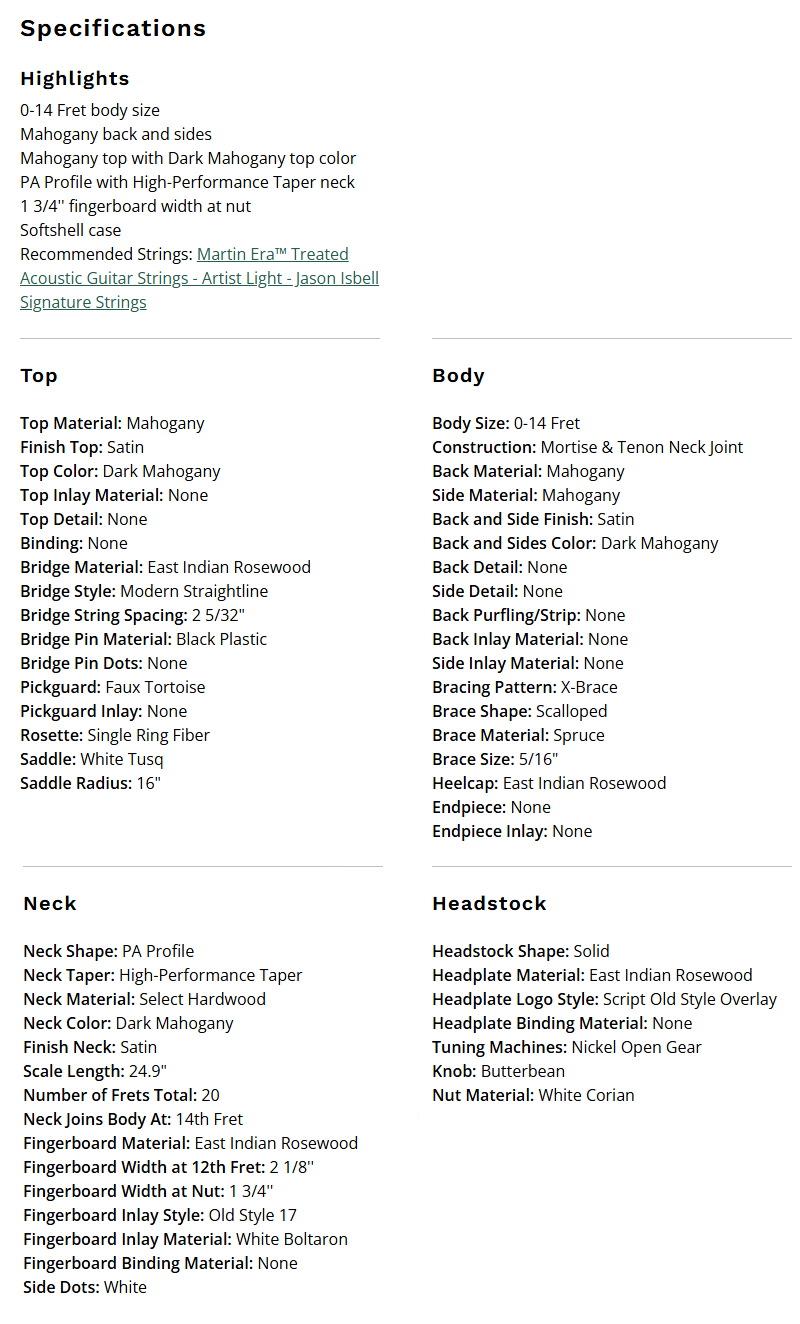Click the Construction Mortise & Tenon line

(x=587, y=447)
